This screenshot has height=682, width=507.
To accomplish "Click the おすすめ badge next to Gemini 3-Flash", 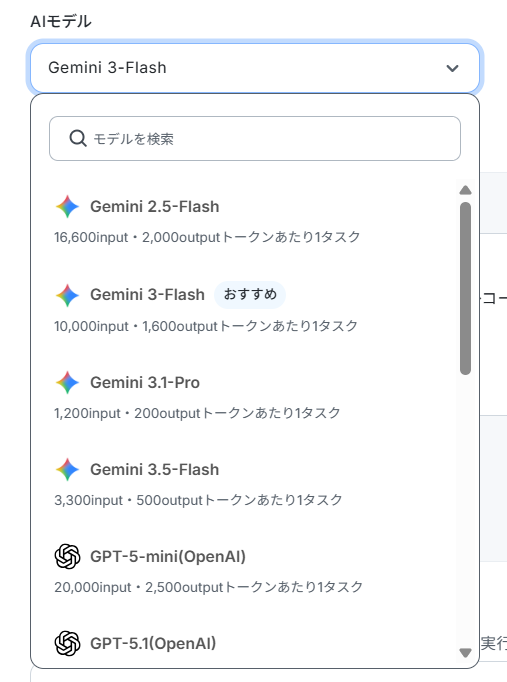I will (x=250, y=295).
